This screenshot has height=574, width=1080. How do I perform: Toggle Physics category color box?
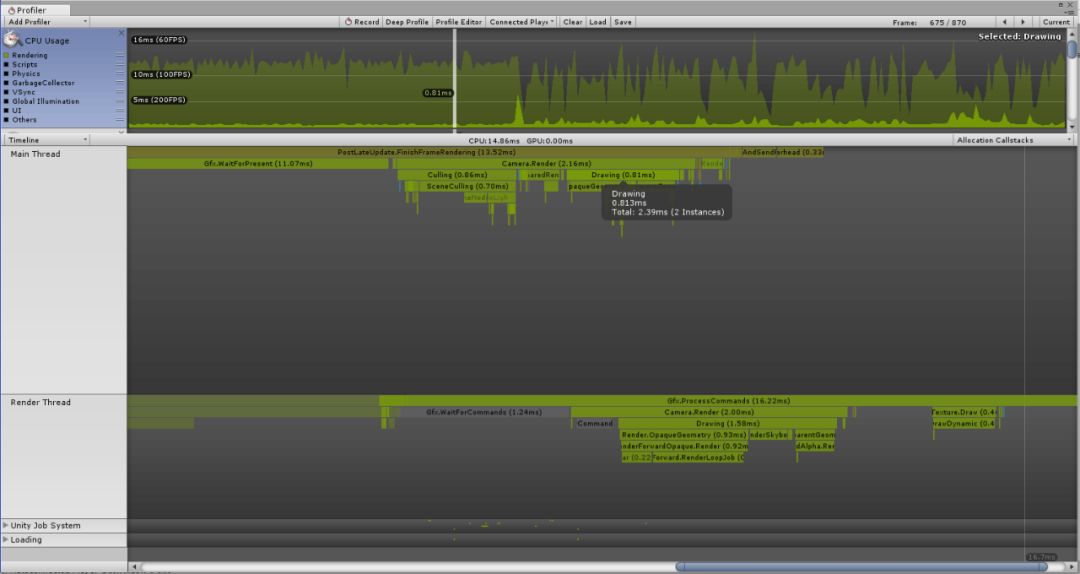tap(6, 74)
